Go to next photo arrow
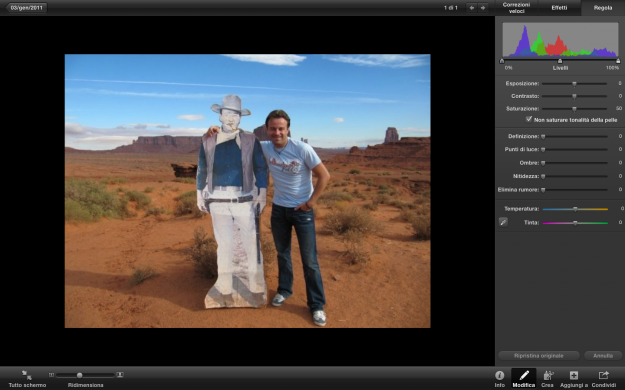The height and width of the screenshot is (390, 625). pyautogui.click(x=483, y=8)
